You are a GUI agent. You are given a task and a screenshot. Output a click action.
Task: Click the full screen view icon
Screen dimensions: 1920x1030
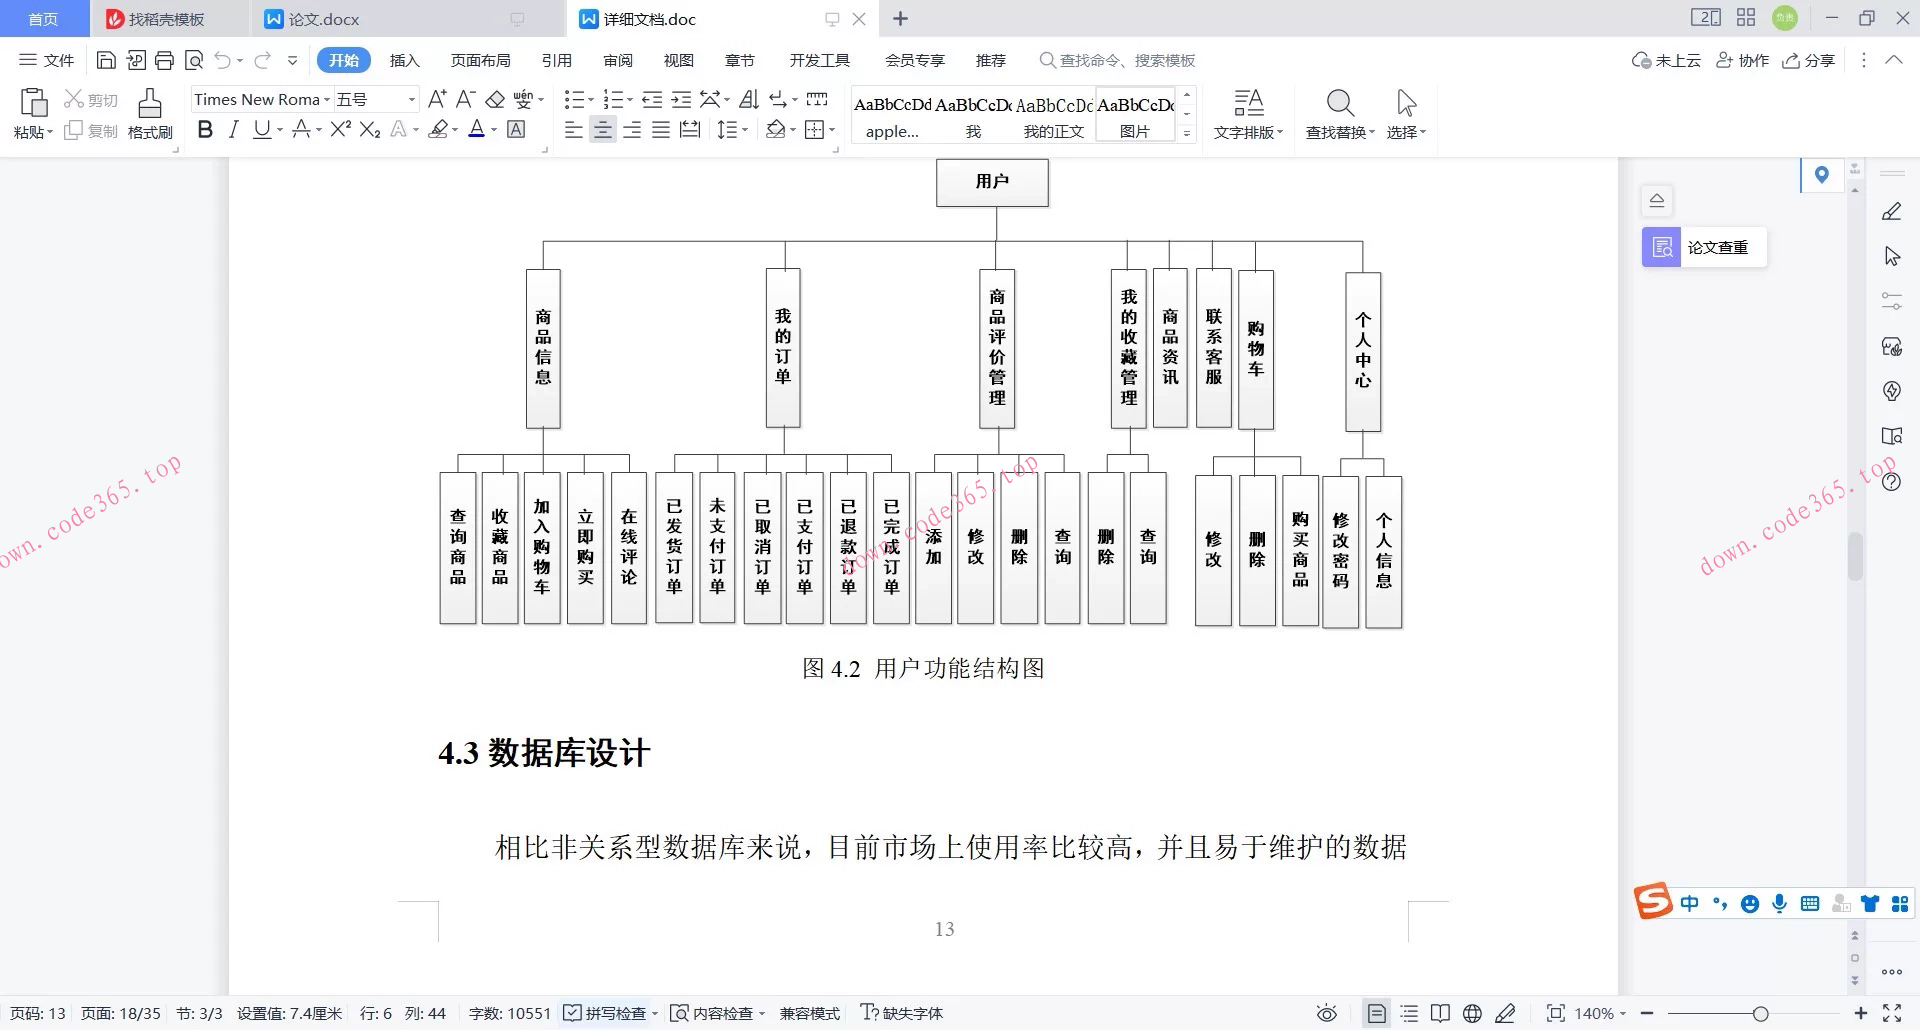[x=1894, y=1013]
